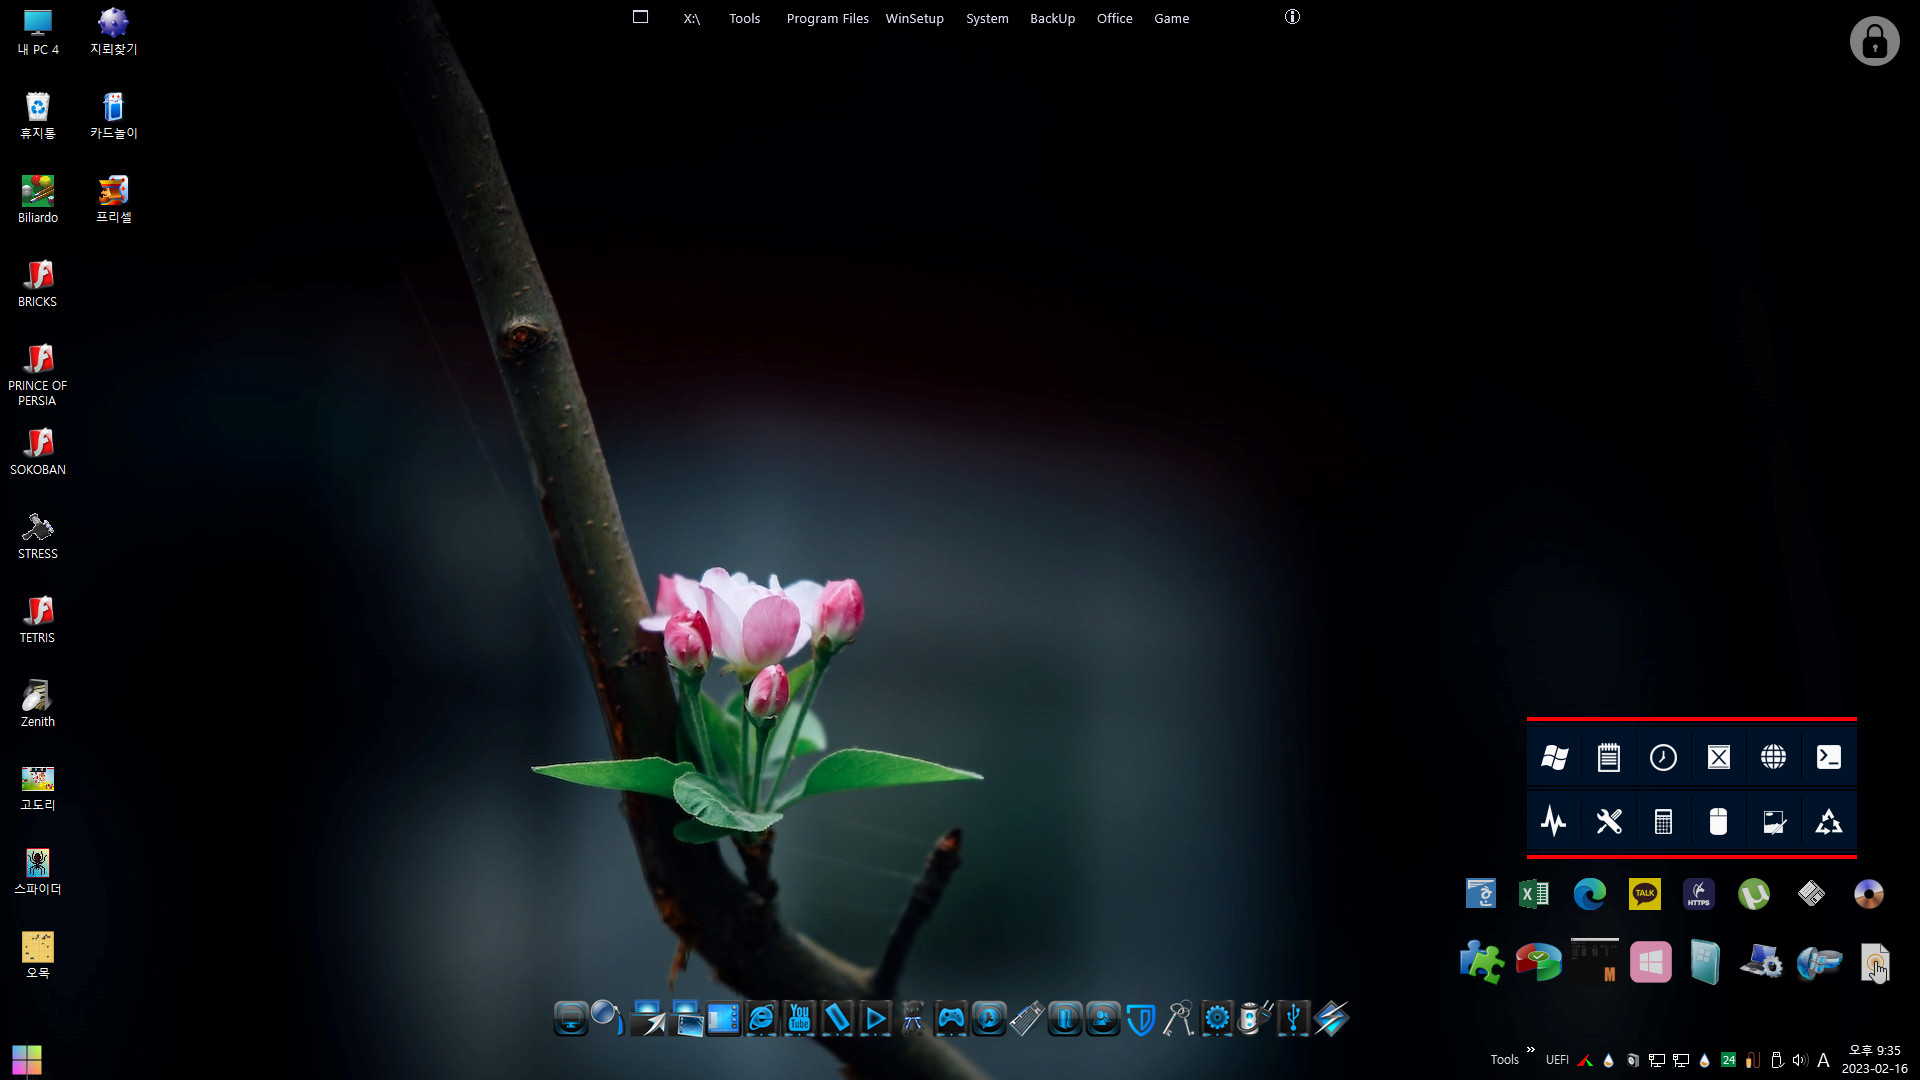The height and width of the screenshot is (1080, 1920).
Task: Click the image edit tile
Action: click(1774, 821)
